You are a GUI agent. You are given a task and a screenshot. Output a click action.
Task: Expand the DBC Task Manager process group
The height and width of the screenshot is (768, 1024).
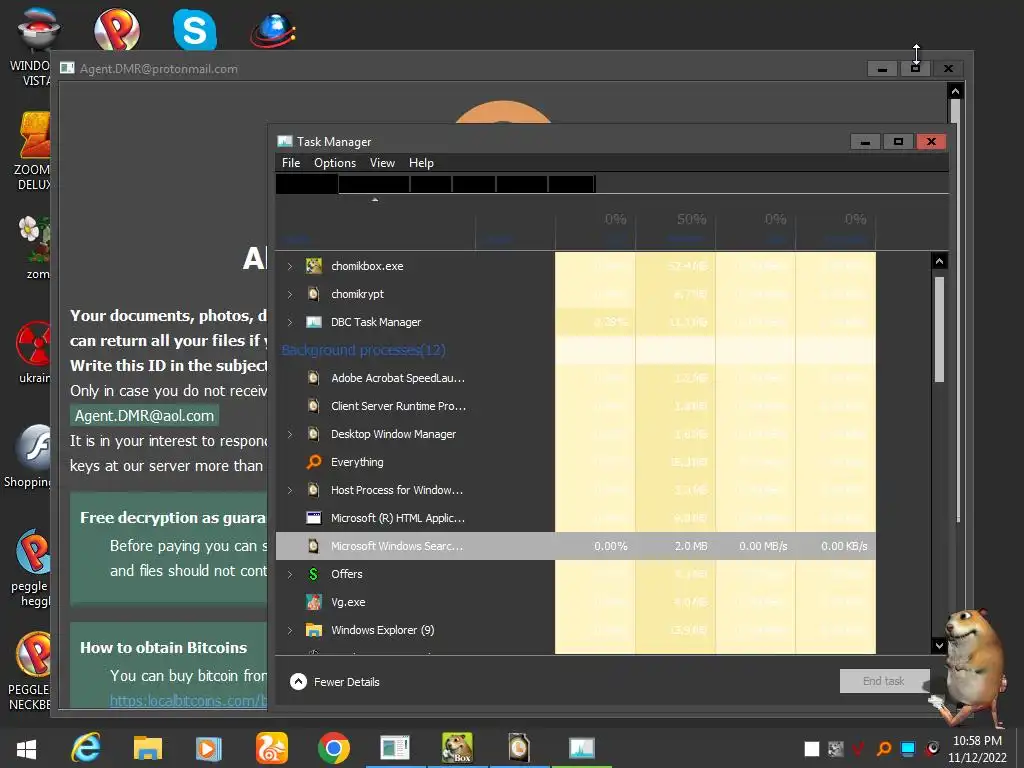pyautogui.click(x=290, y=322)
